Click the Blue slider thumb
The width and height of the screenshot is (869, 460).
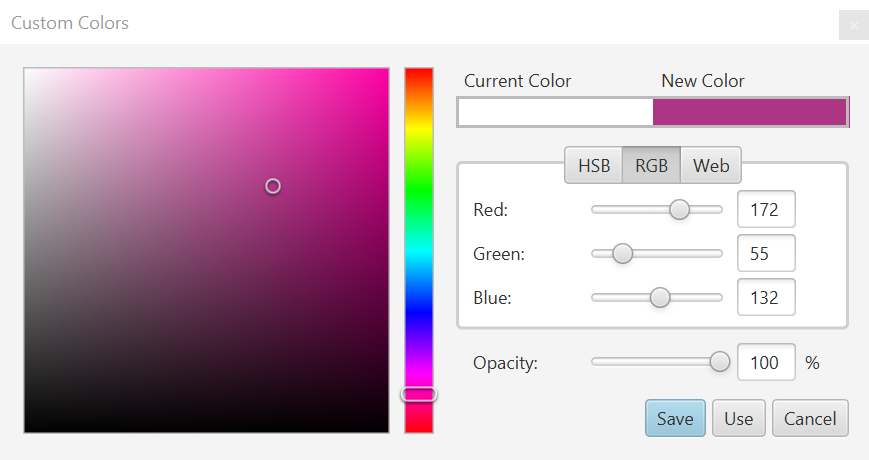tap(660, 298)
